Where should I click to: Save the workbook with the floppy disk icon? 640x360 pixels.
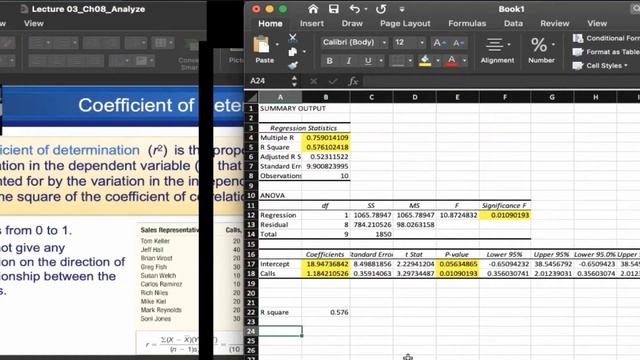click(334, 9)
